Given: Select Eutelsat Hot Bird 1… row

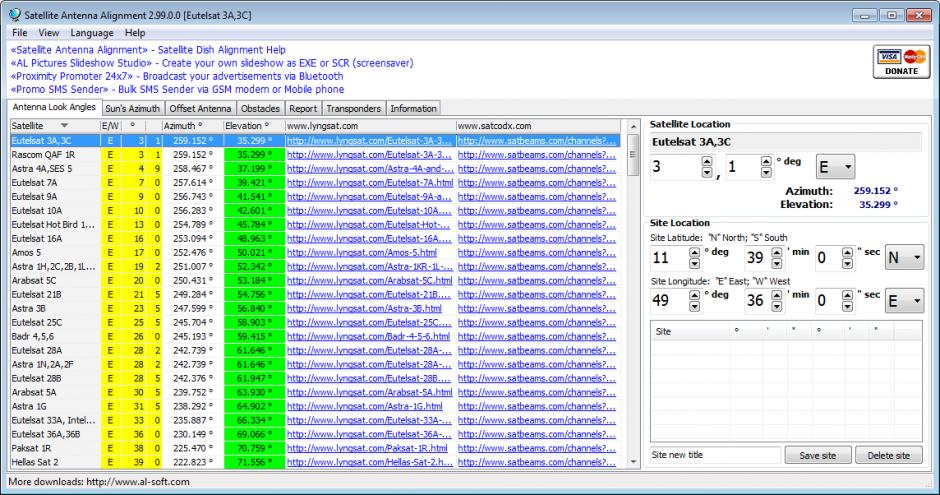Looking at the screenshot, I should pyautogui.click(x=315, y=225).
